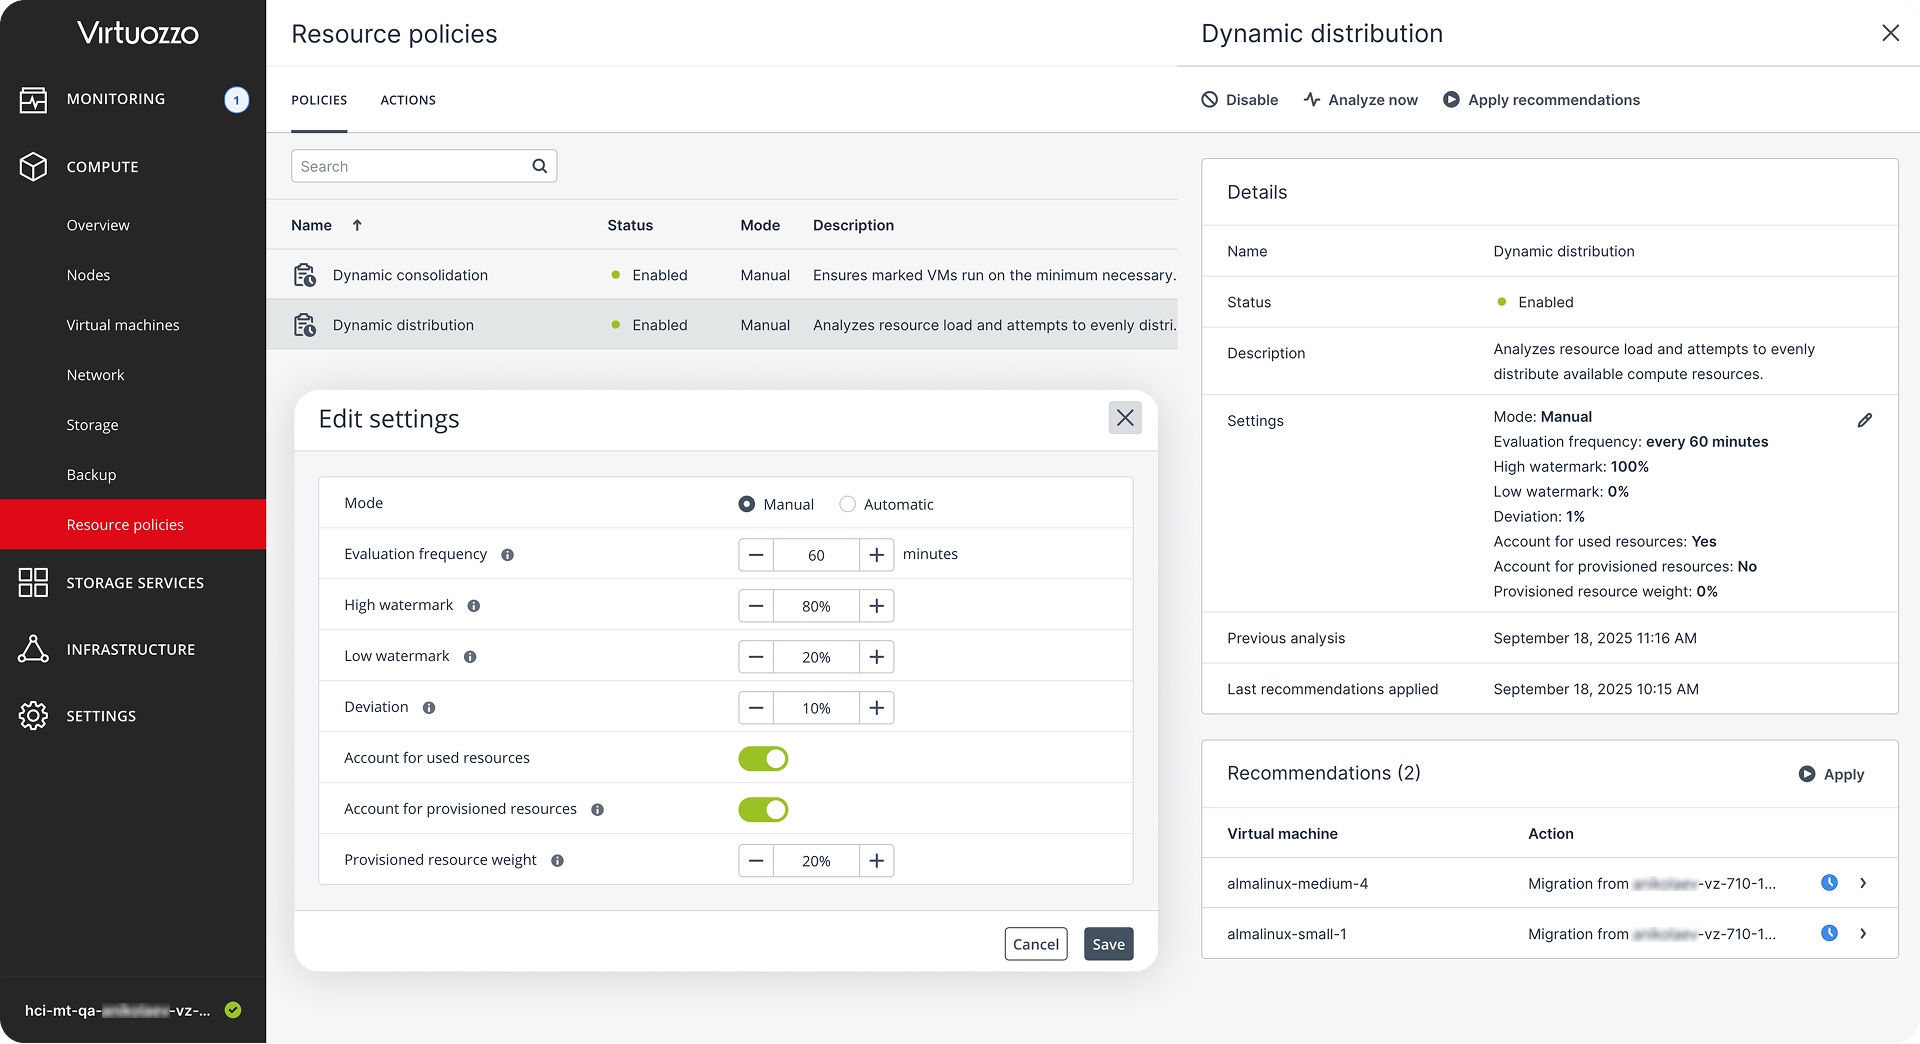The image size is (1920, 1044).
Task: Save the edited policy settings
Action: click(x=1108, y=943)
